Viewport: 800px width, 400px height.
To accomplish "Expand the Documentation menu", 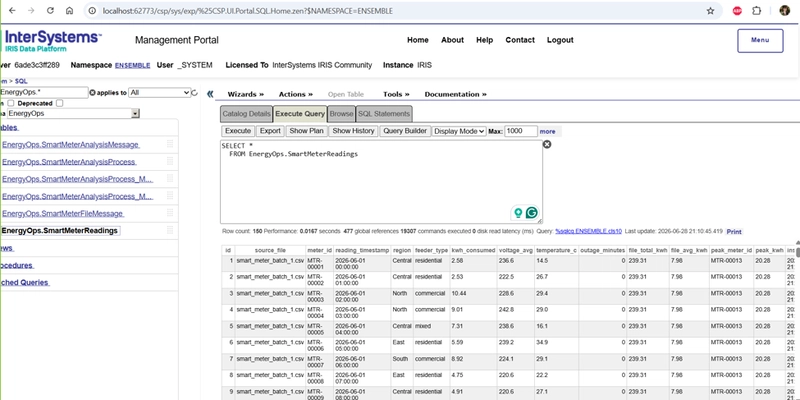I will 456,94.
